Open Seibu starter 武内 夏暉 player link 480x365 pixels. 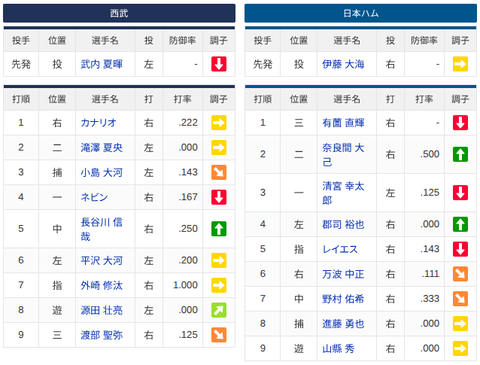(102, 64)
